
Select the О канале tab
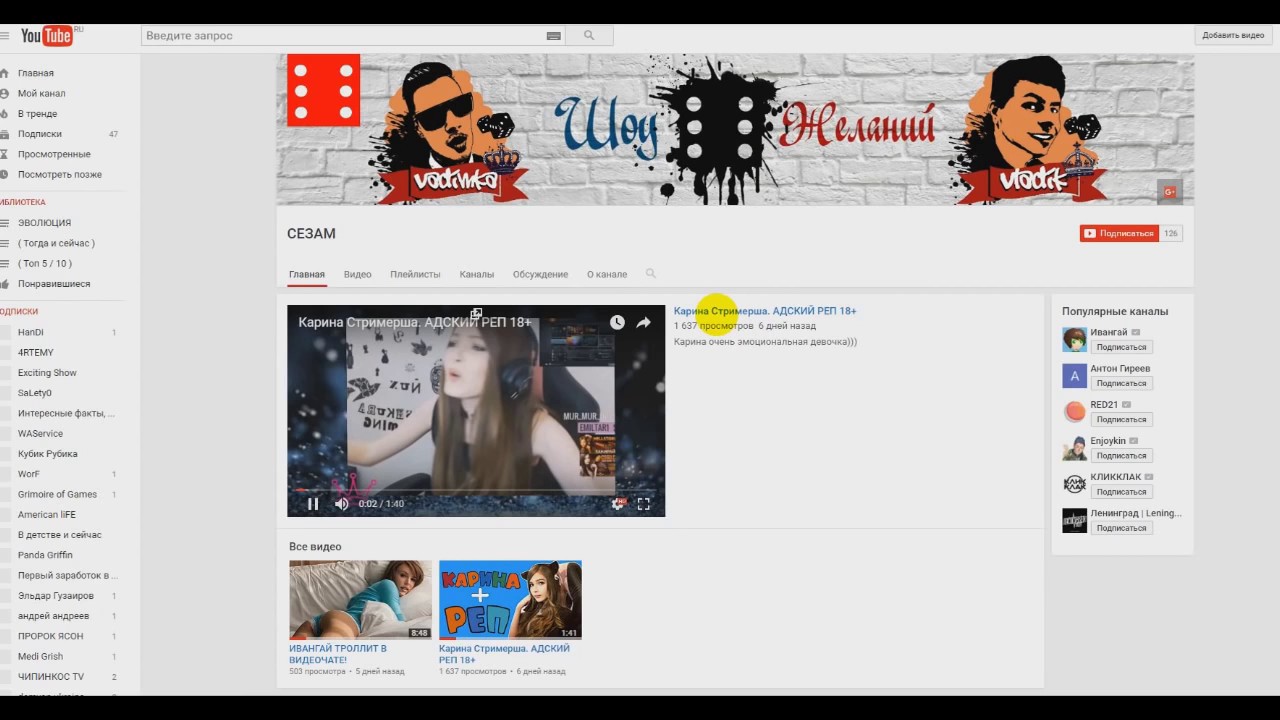point(607,274)
